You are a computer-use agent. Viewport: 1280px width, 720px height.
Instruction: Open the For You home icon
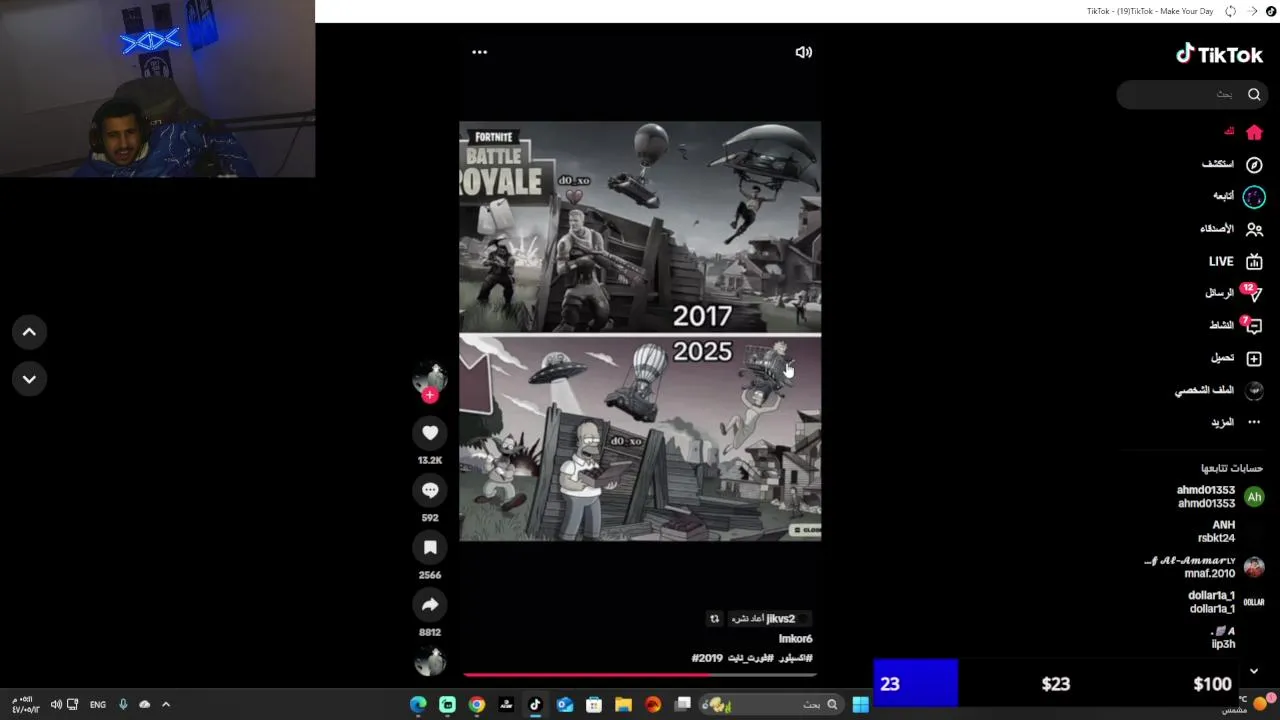1254,132
